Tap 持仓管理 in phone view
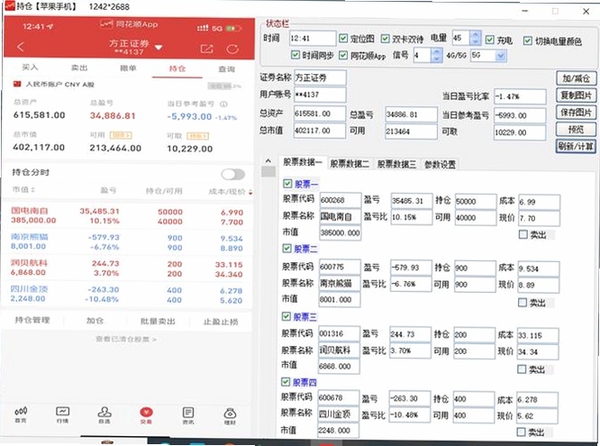 (33, 320)
